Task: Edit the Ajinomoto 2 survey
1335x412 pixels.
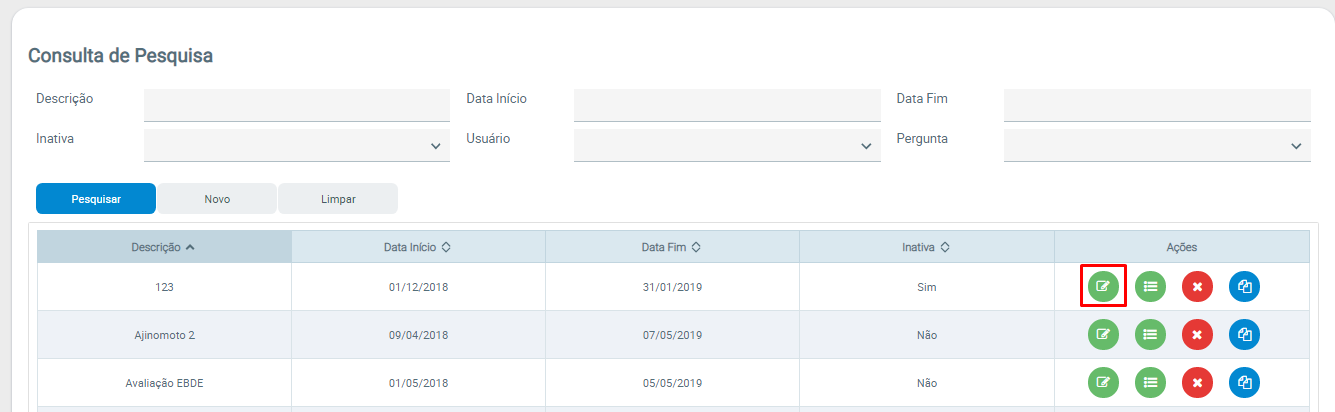Action: (1103, 334)
